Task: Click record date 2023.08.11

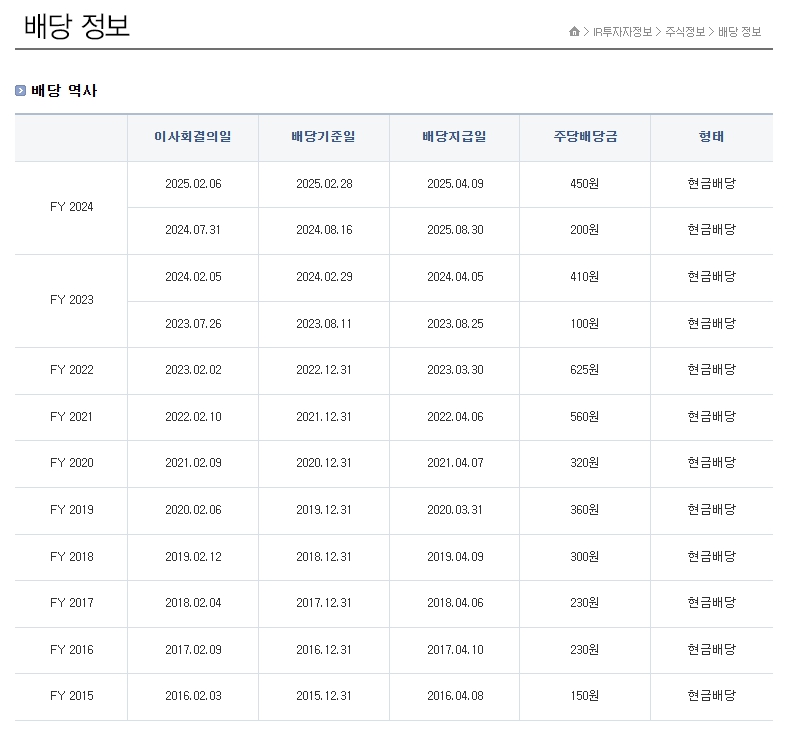Action: click(x=324, y=324)
